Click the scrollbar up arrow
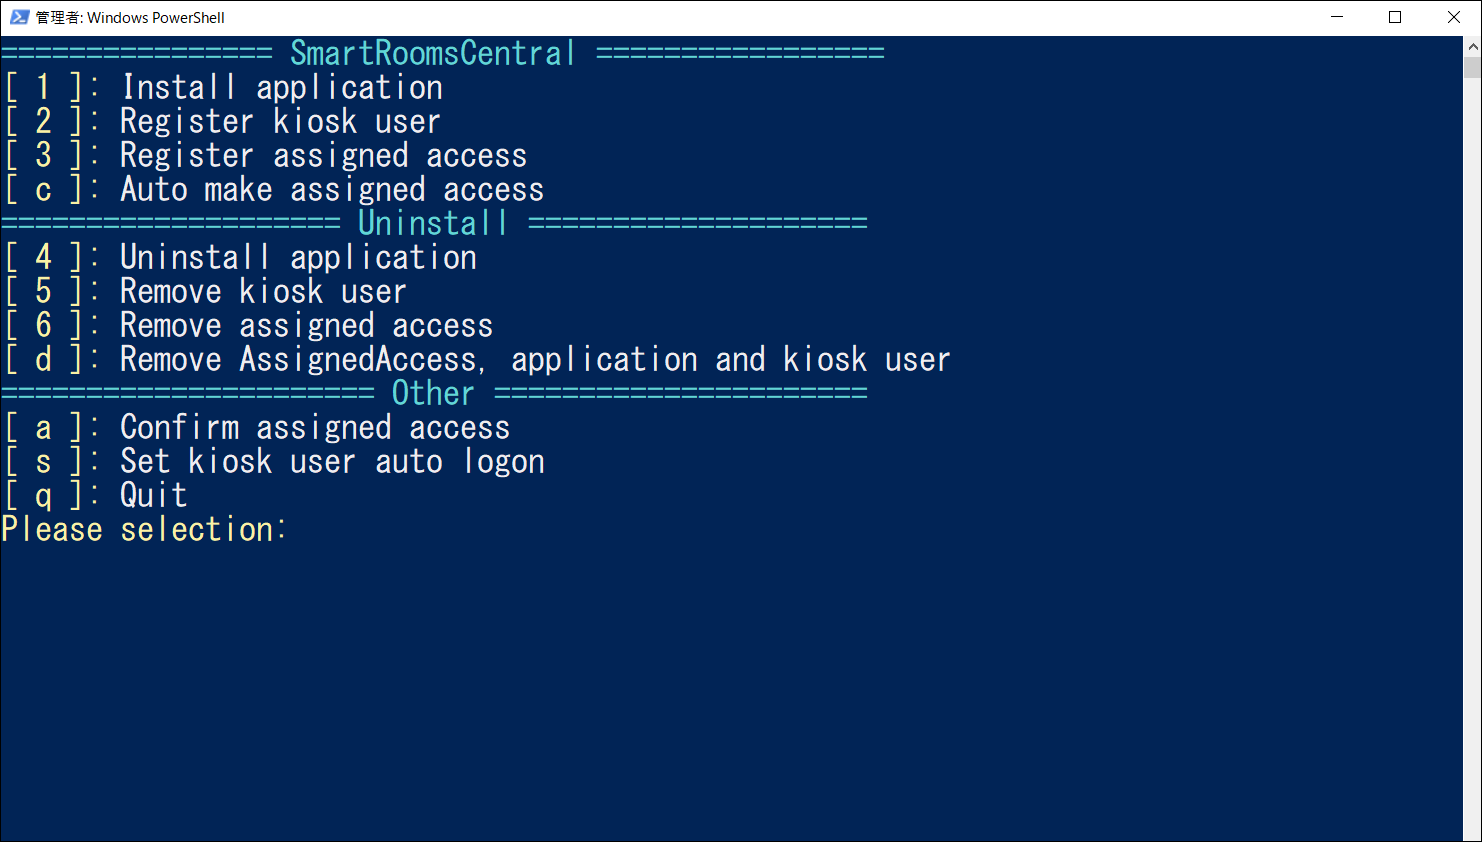 click(1472, 46)
